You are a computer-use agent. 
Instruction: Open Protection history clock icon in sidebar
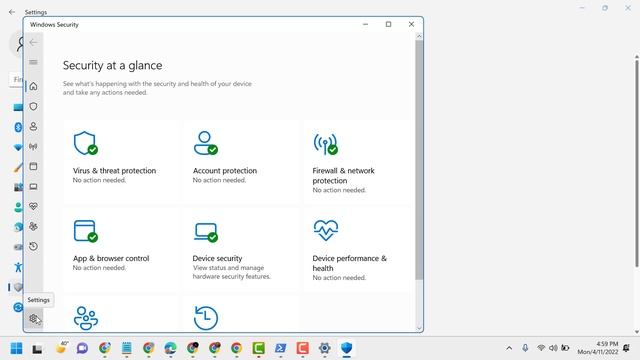click(33, 247)
